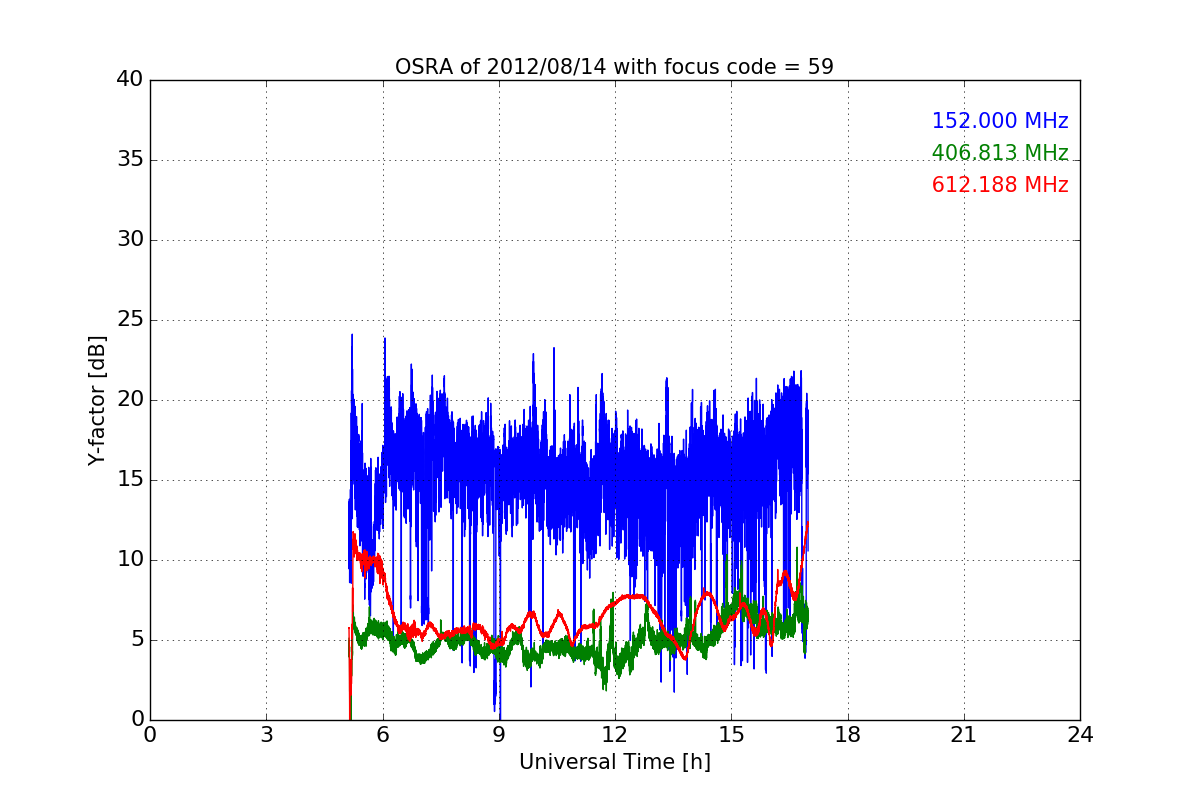Screen dimensions: 1200x800
Task: Click the 'Universal Time [h]' axis label
Action: pos(614,762)
